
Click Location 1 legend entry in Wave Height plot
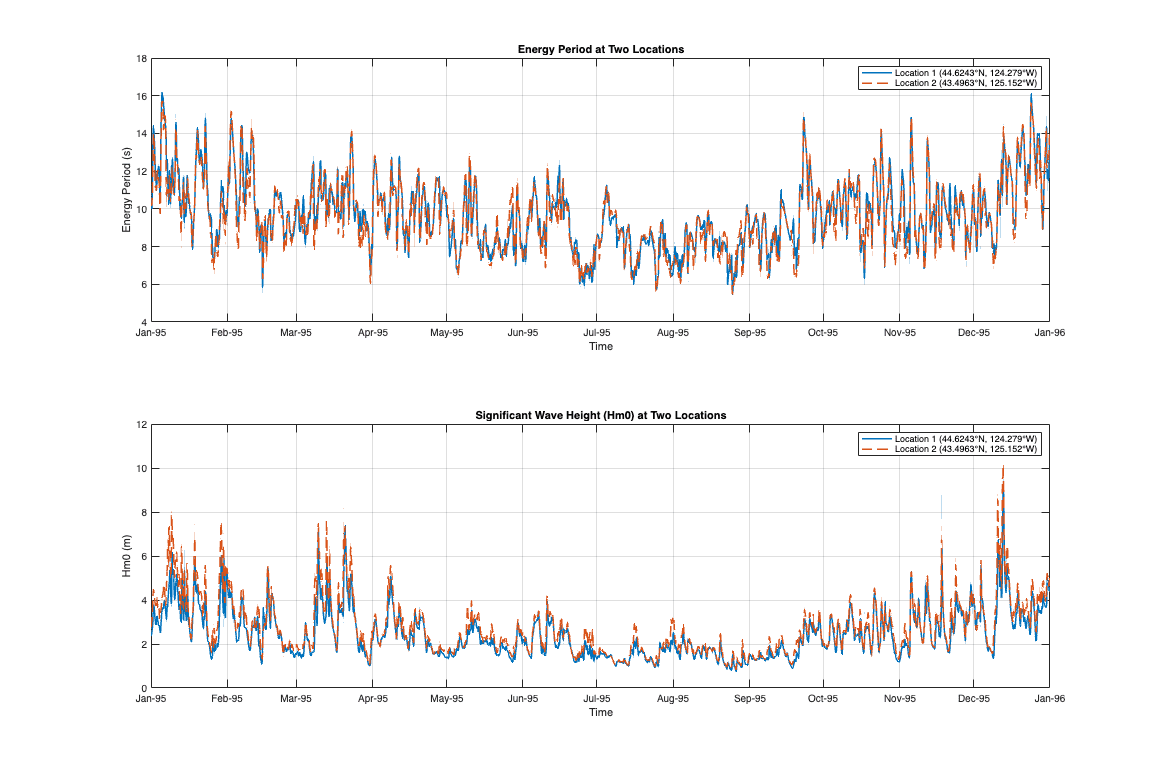(x=951, y=439)
